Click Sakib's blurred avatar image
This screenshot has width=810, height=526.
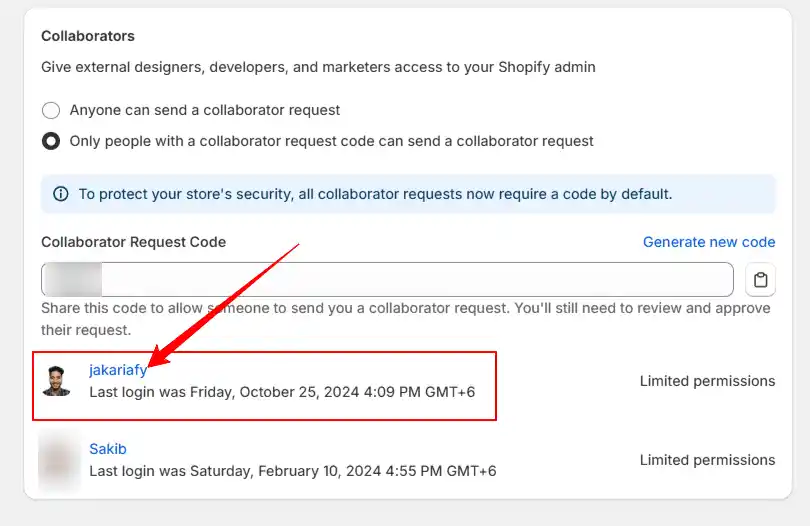coord(59,460)
